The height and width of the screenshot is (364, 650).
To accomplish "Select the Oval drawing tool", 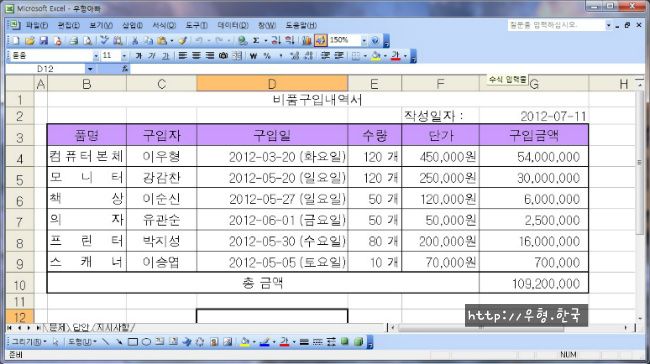I will click(146, 342).
